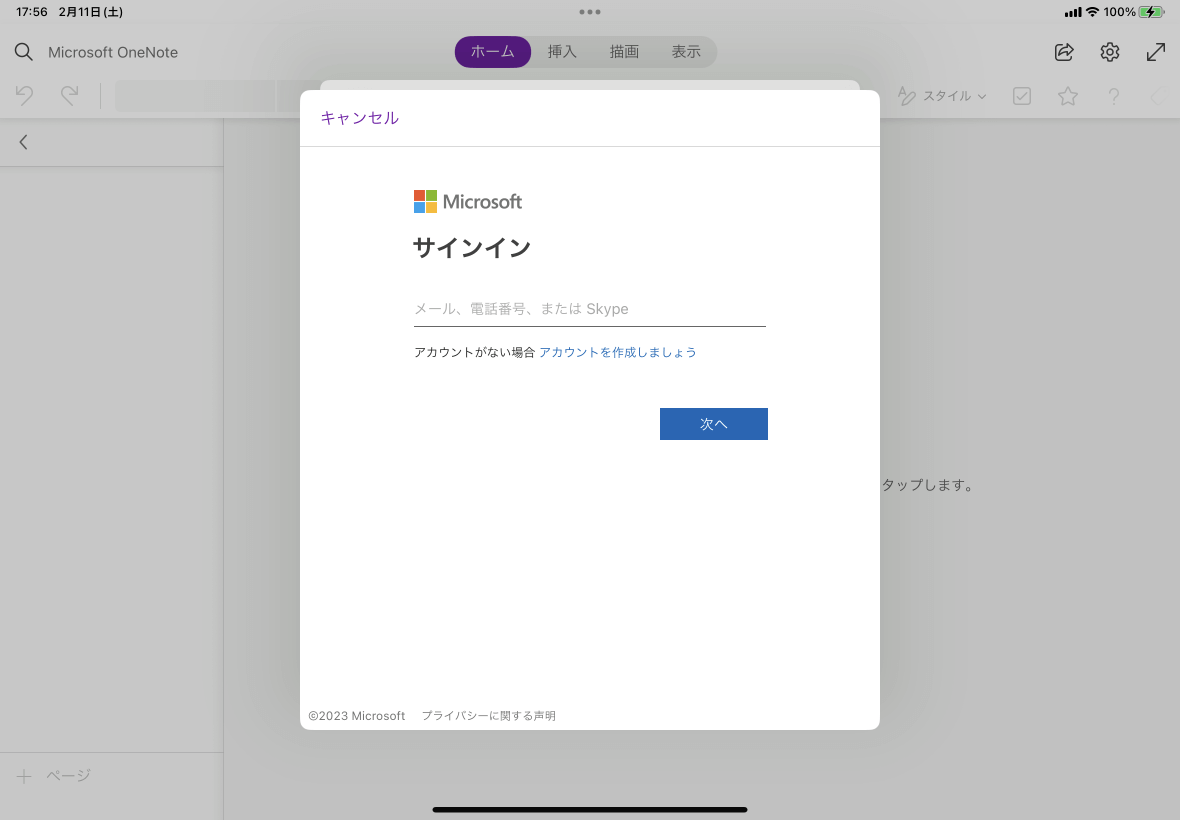Tap the Microsoft logo in dialog
This screenshot has height=820, width=1180.
click(x=467, y=202)
